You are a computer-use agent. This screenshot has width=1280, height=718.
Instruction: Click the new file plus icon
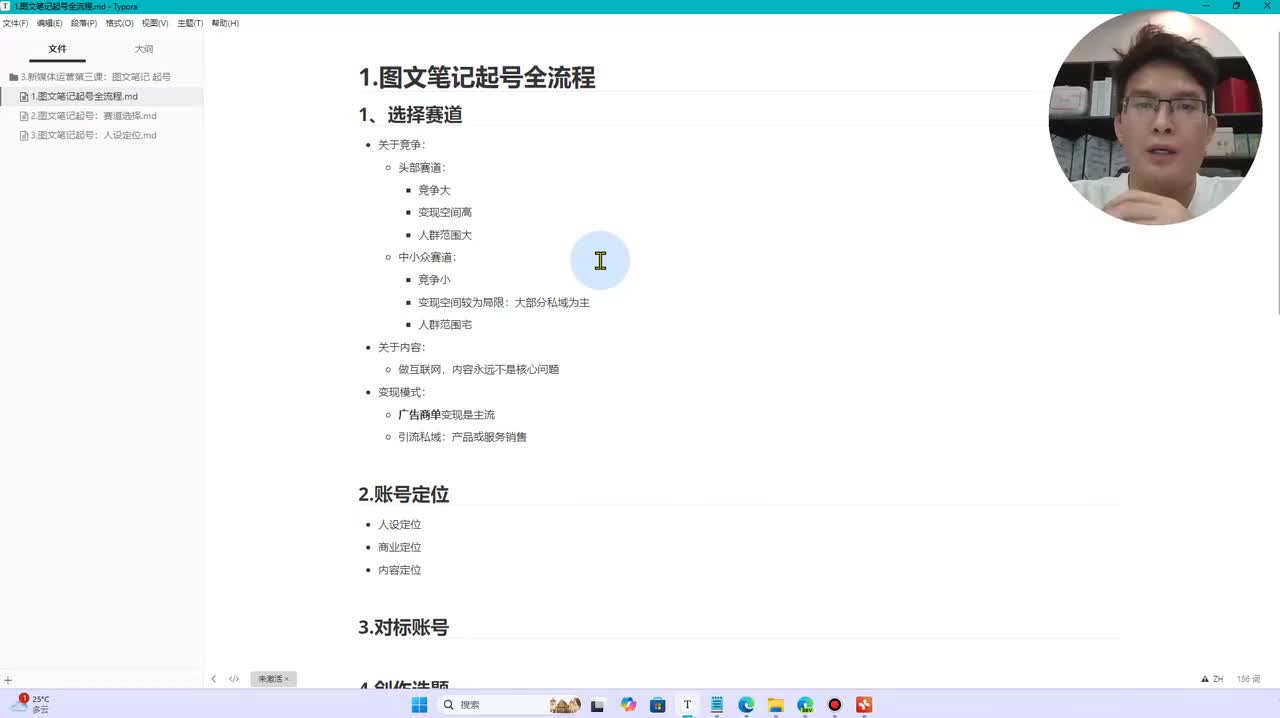click(8, 680)
